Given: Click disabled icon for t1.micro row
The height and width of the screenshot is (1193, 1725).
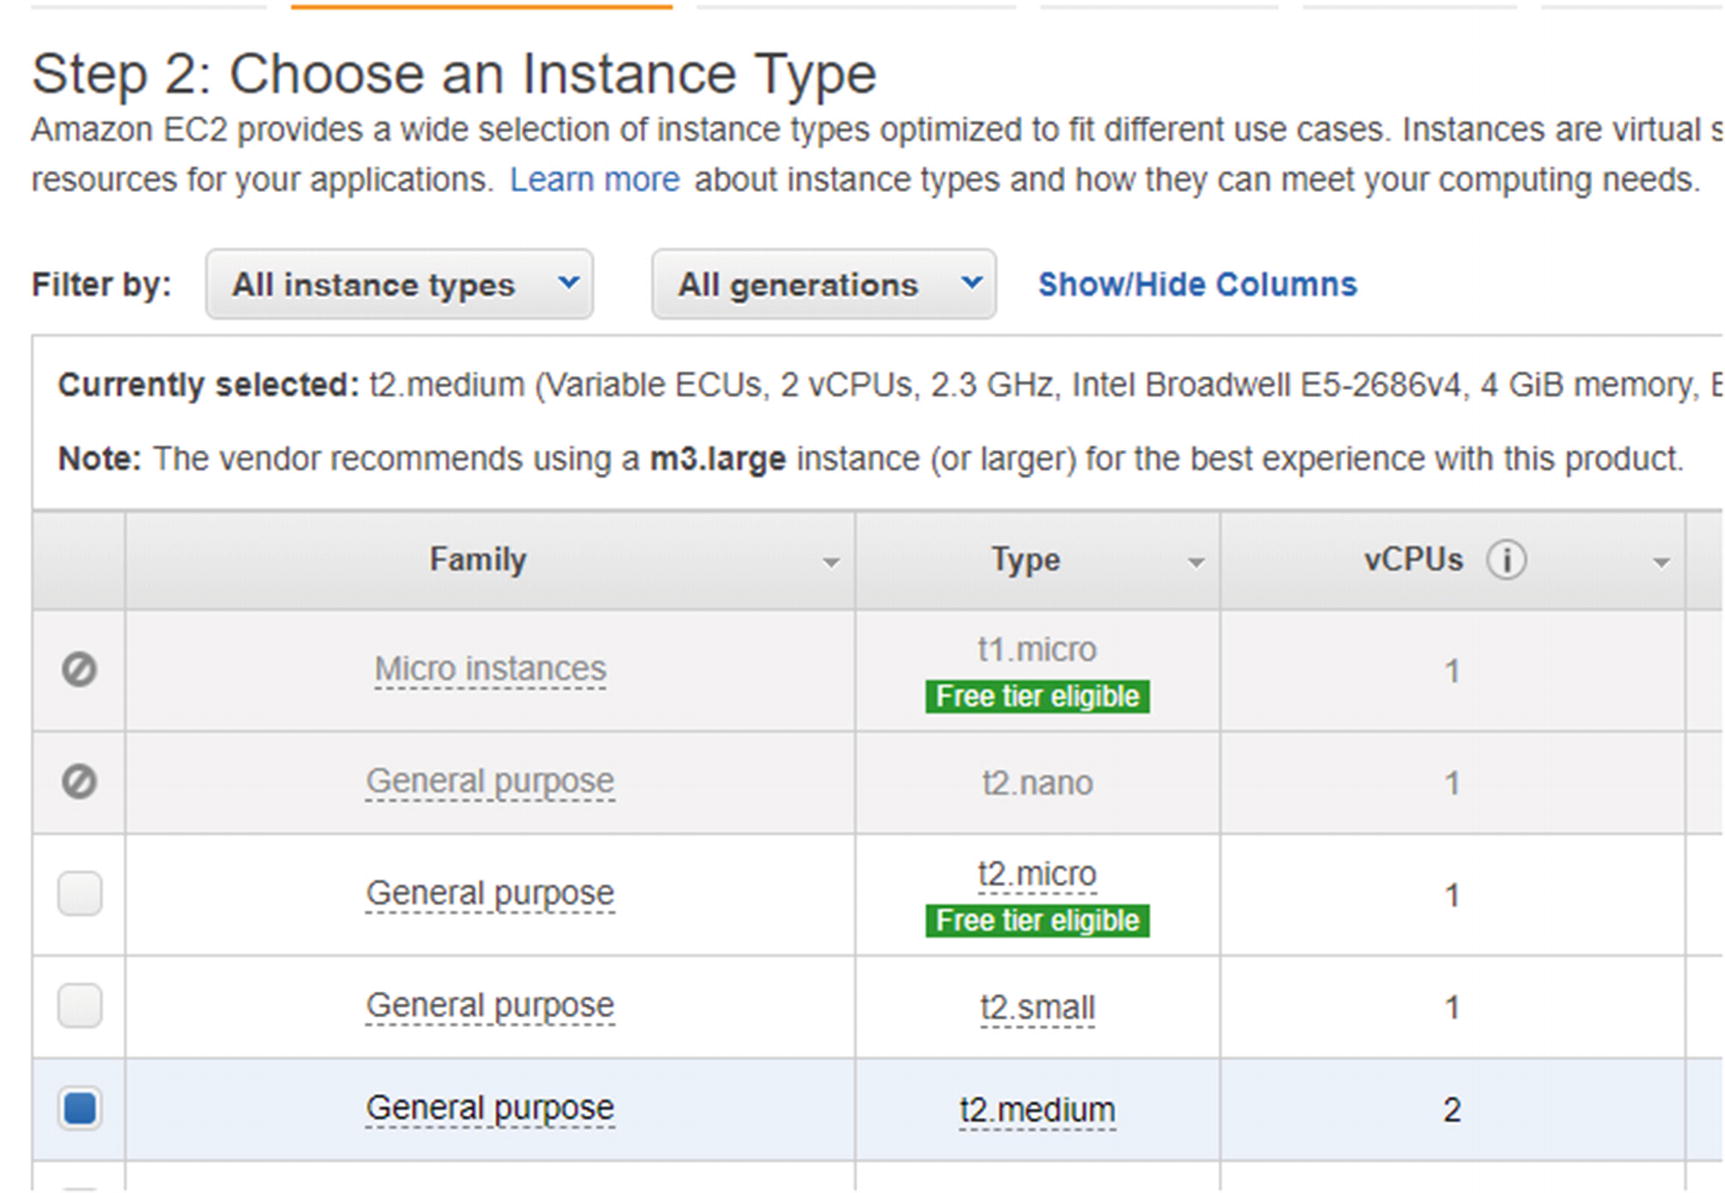Looking at the screenshot, I should (x=79, y=669).
